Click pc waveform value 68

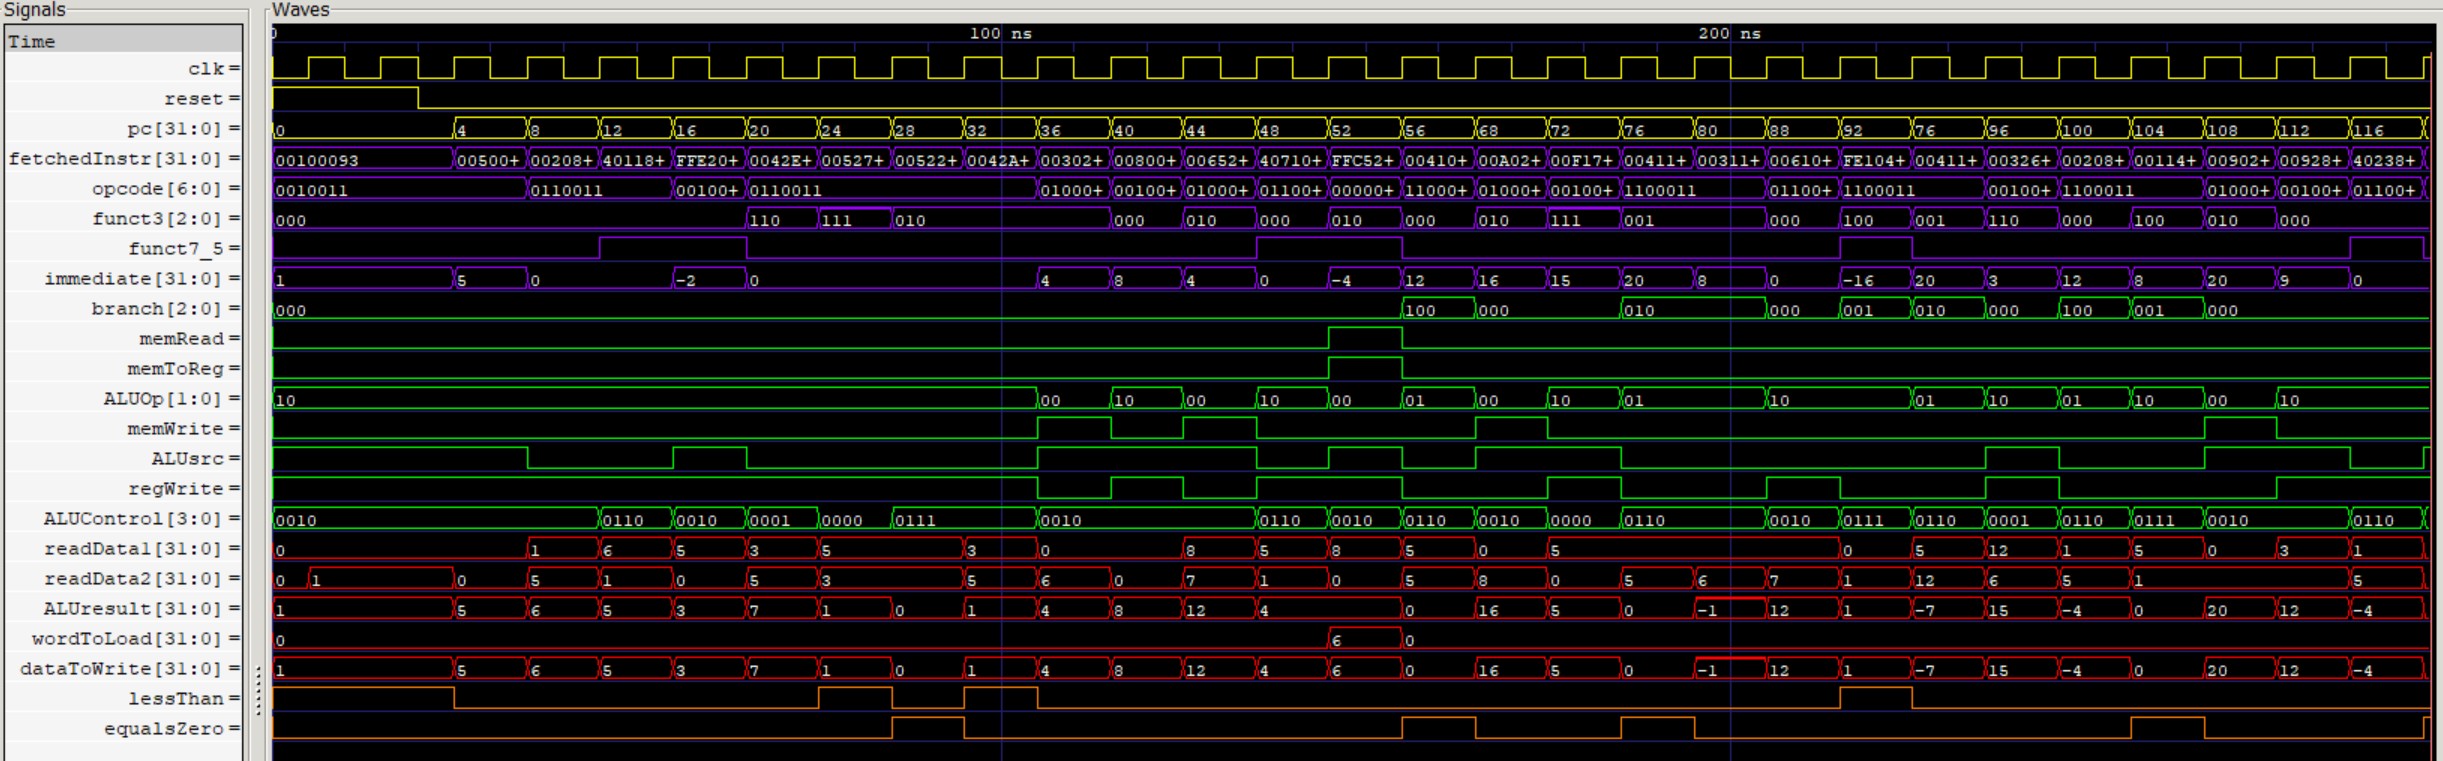(x=1488, y=130)
